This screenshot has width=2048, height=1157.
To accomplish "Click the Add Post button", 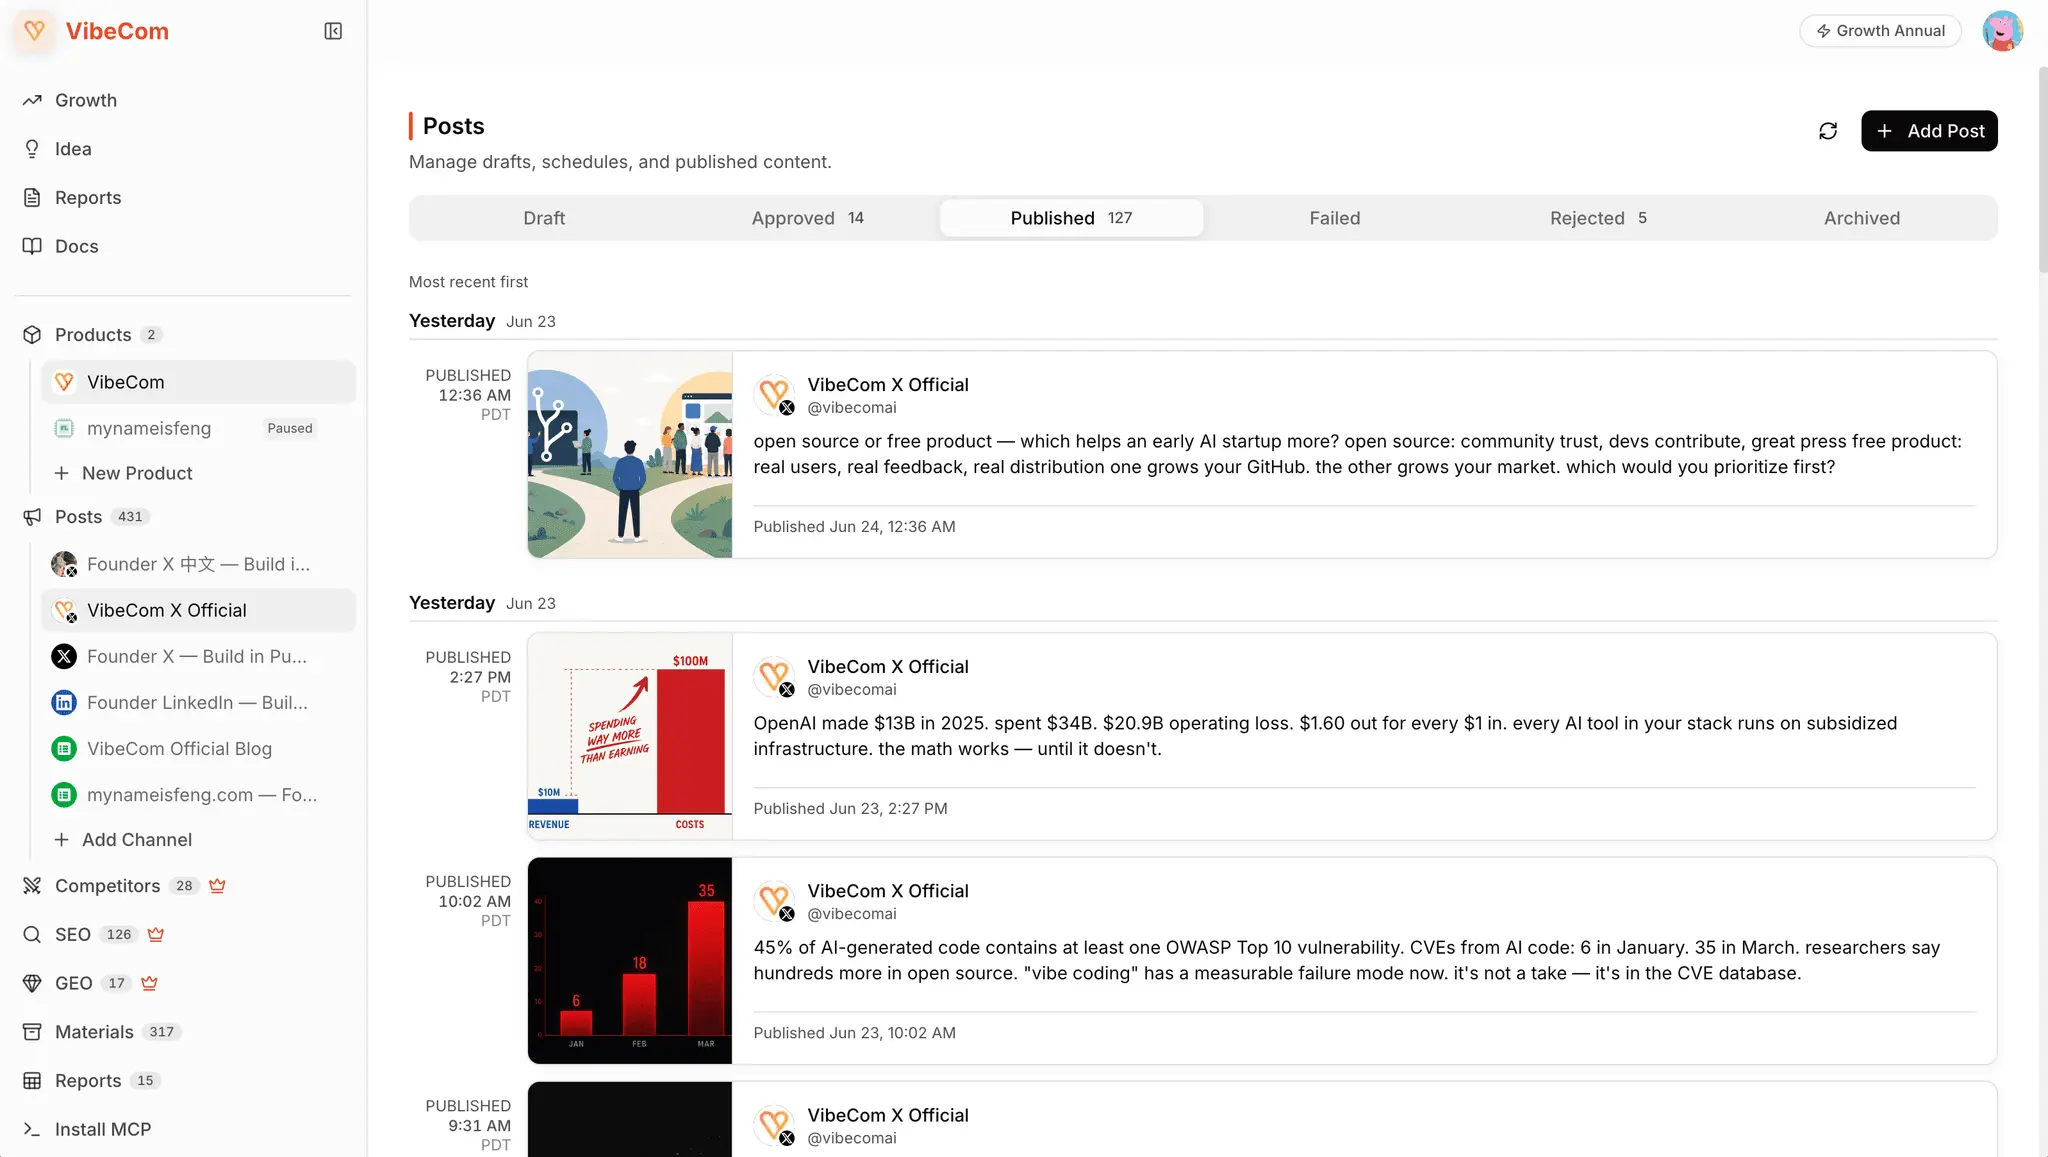I will click(1929, 131).
